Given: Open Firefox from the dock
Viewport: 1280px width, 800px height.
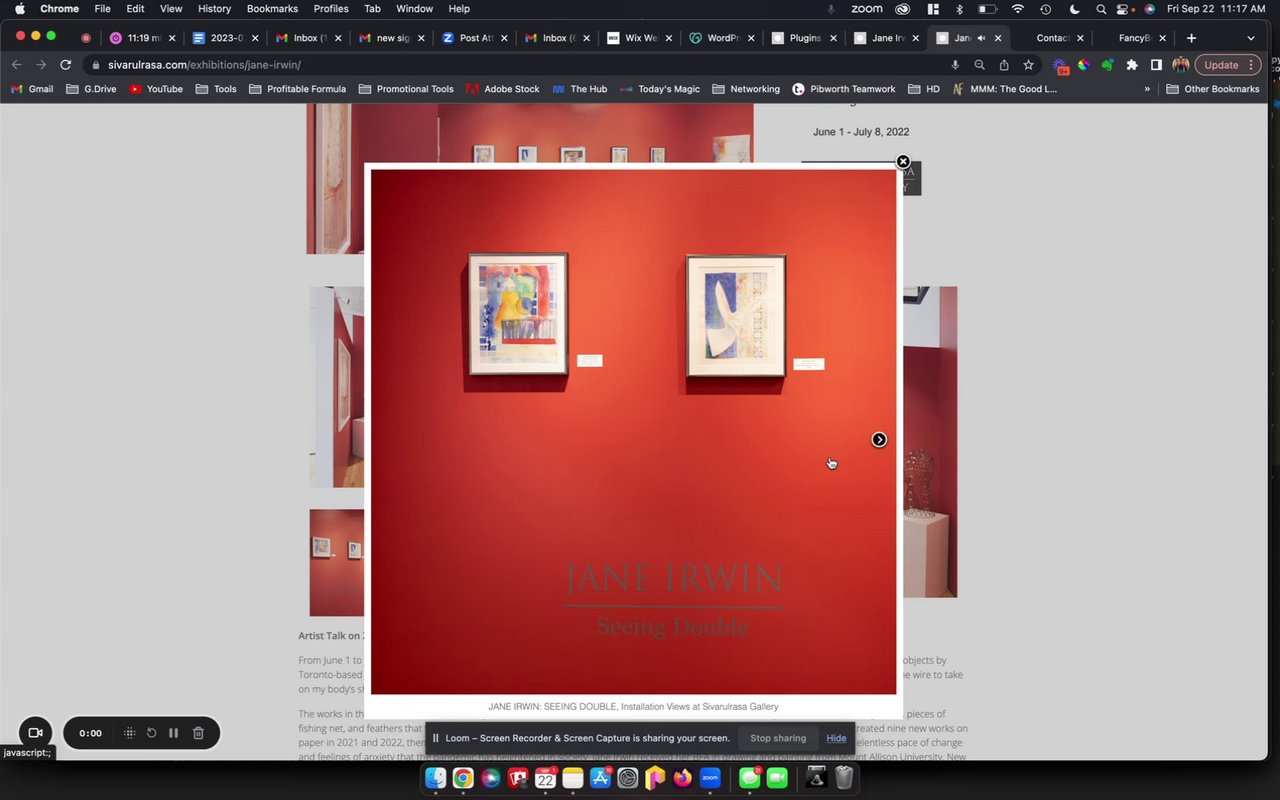Looking at the screenshot, I should tap(683, 777).
